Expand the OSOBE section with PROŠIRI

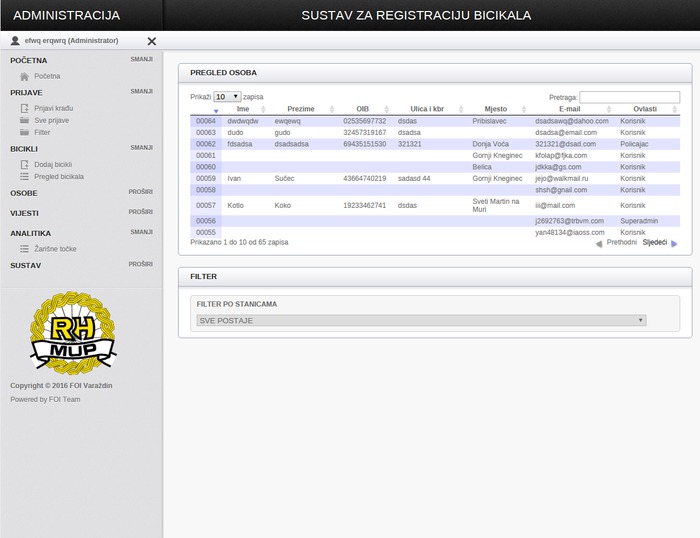pos(141,192)
